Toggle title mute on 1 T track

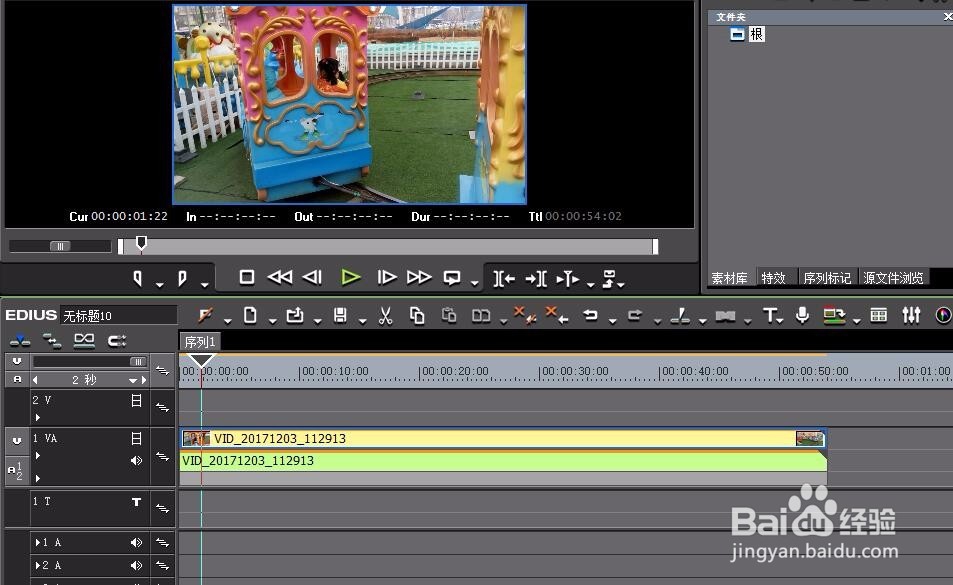[x=137, y=502]
